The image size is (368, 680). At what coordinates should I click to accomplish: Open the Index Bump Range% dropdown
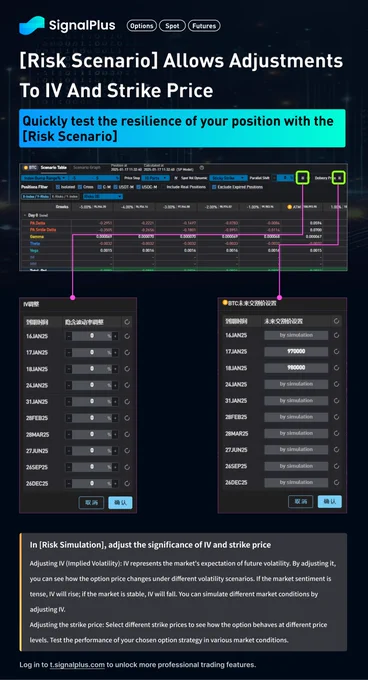coord(44,178)
